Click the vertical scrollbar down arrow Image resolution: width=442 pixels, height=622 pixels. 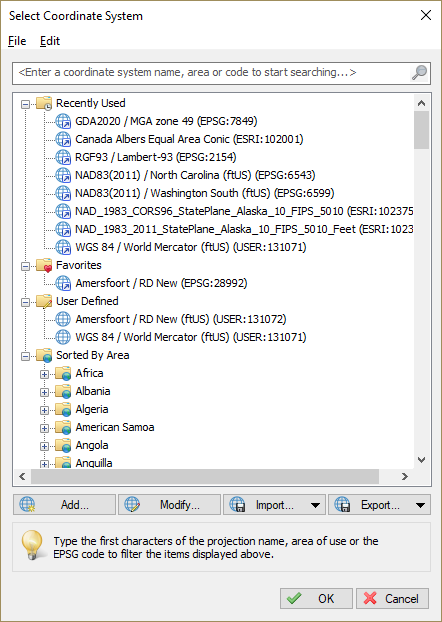coord(421,460)
